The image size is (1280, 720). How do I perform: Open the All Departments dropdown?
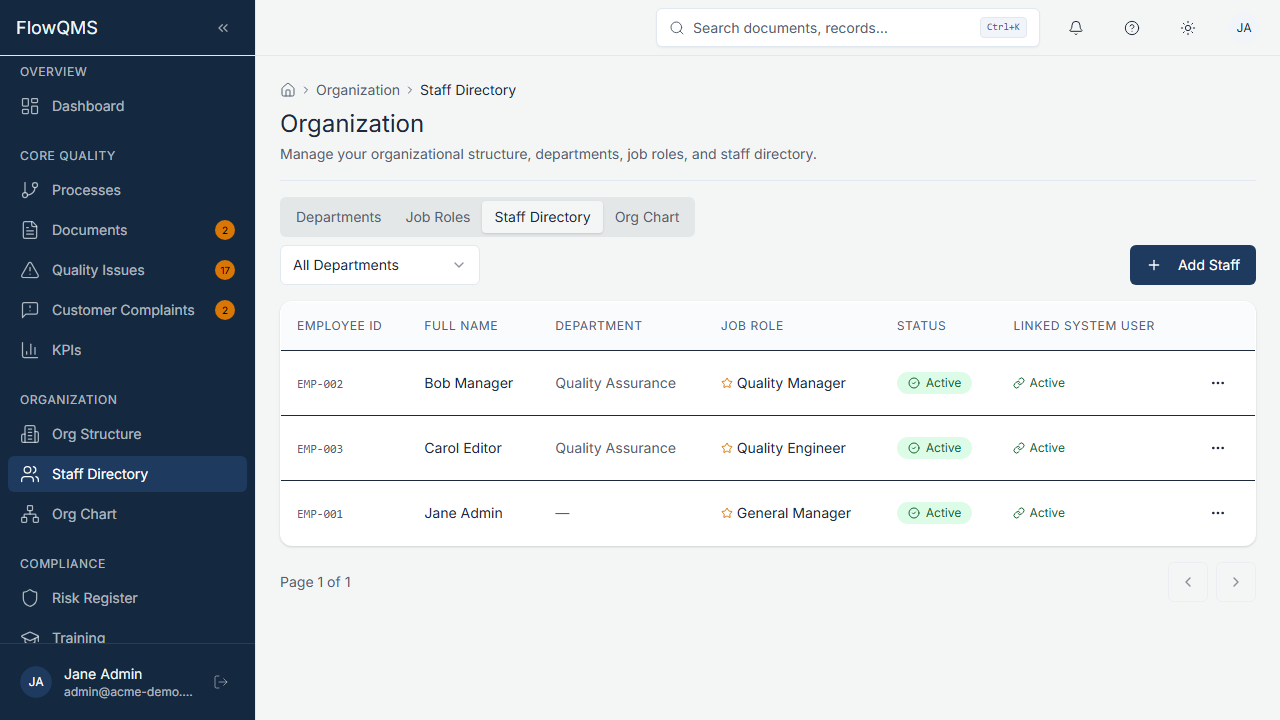[x=379, y=265]
